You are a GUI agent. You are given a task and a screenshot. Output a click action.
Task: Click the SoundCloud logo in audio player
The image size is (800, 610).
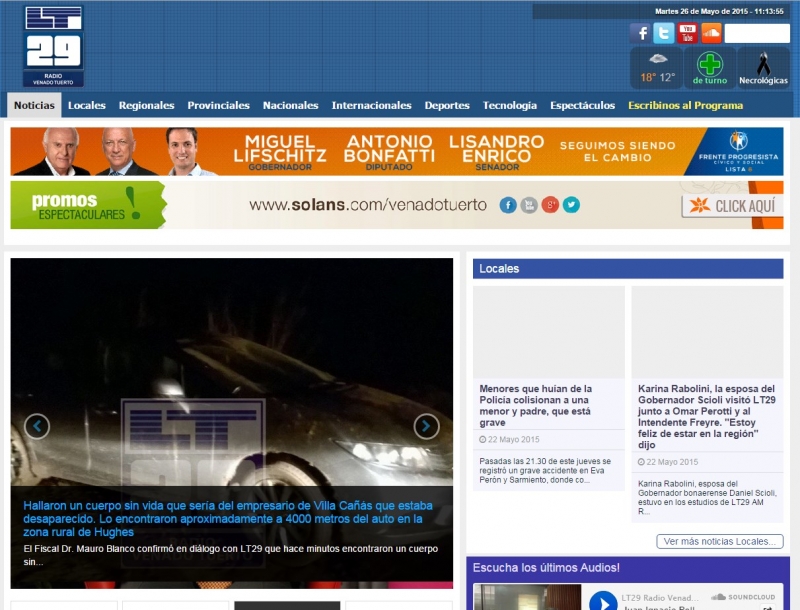point(743,597)
